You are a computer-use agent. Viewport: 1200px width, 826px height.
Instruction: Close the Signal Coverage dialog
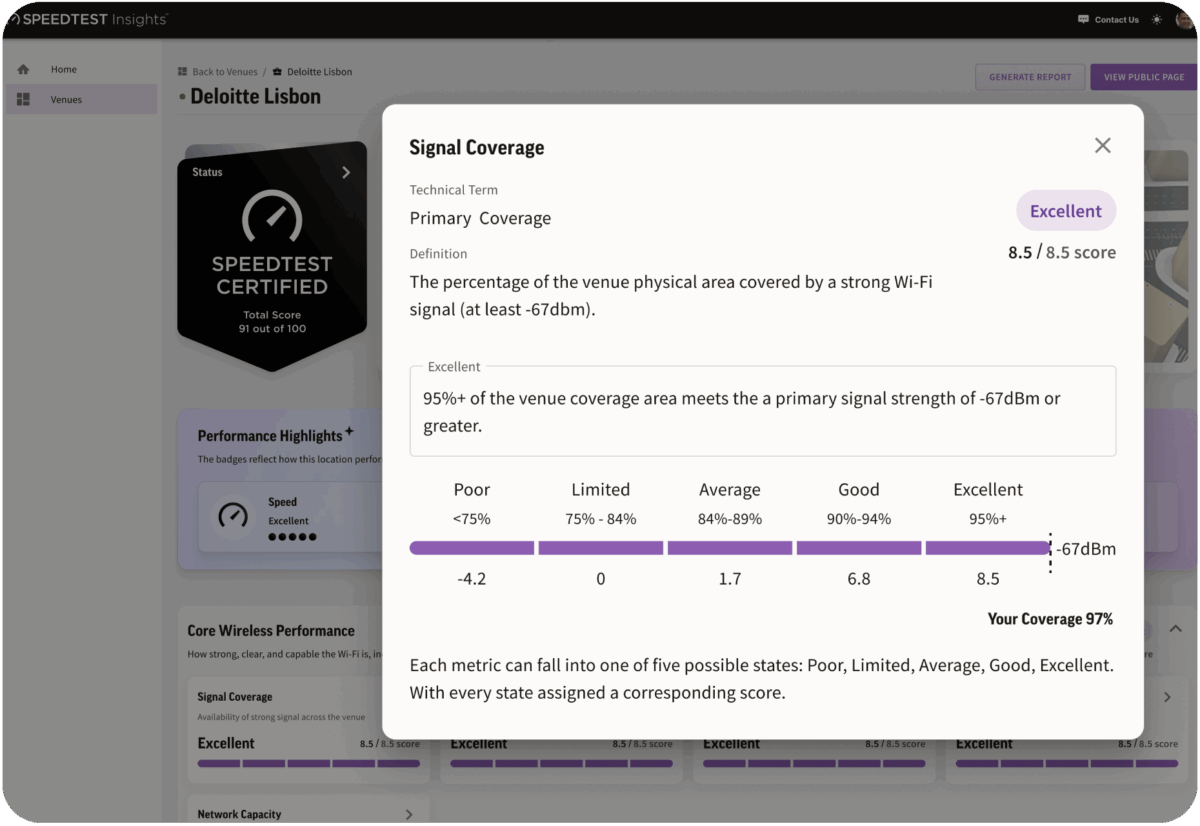[1102, 146]
